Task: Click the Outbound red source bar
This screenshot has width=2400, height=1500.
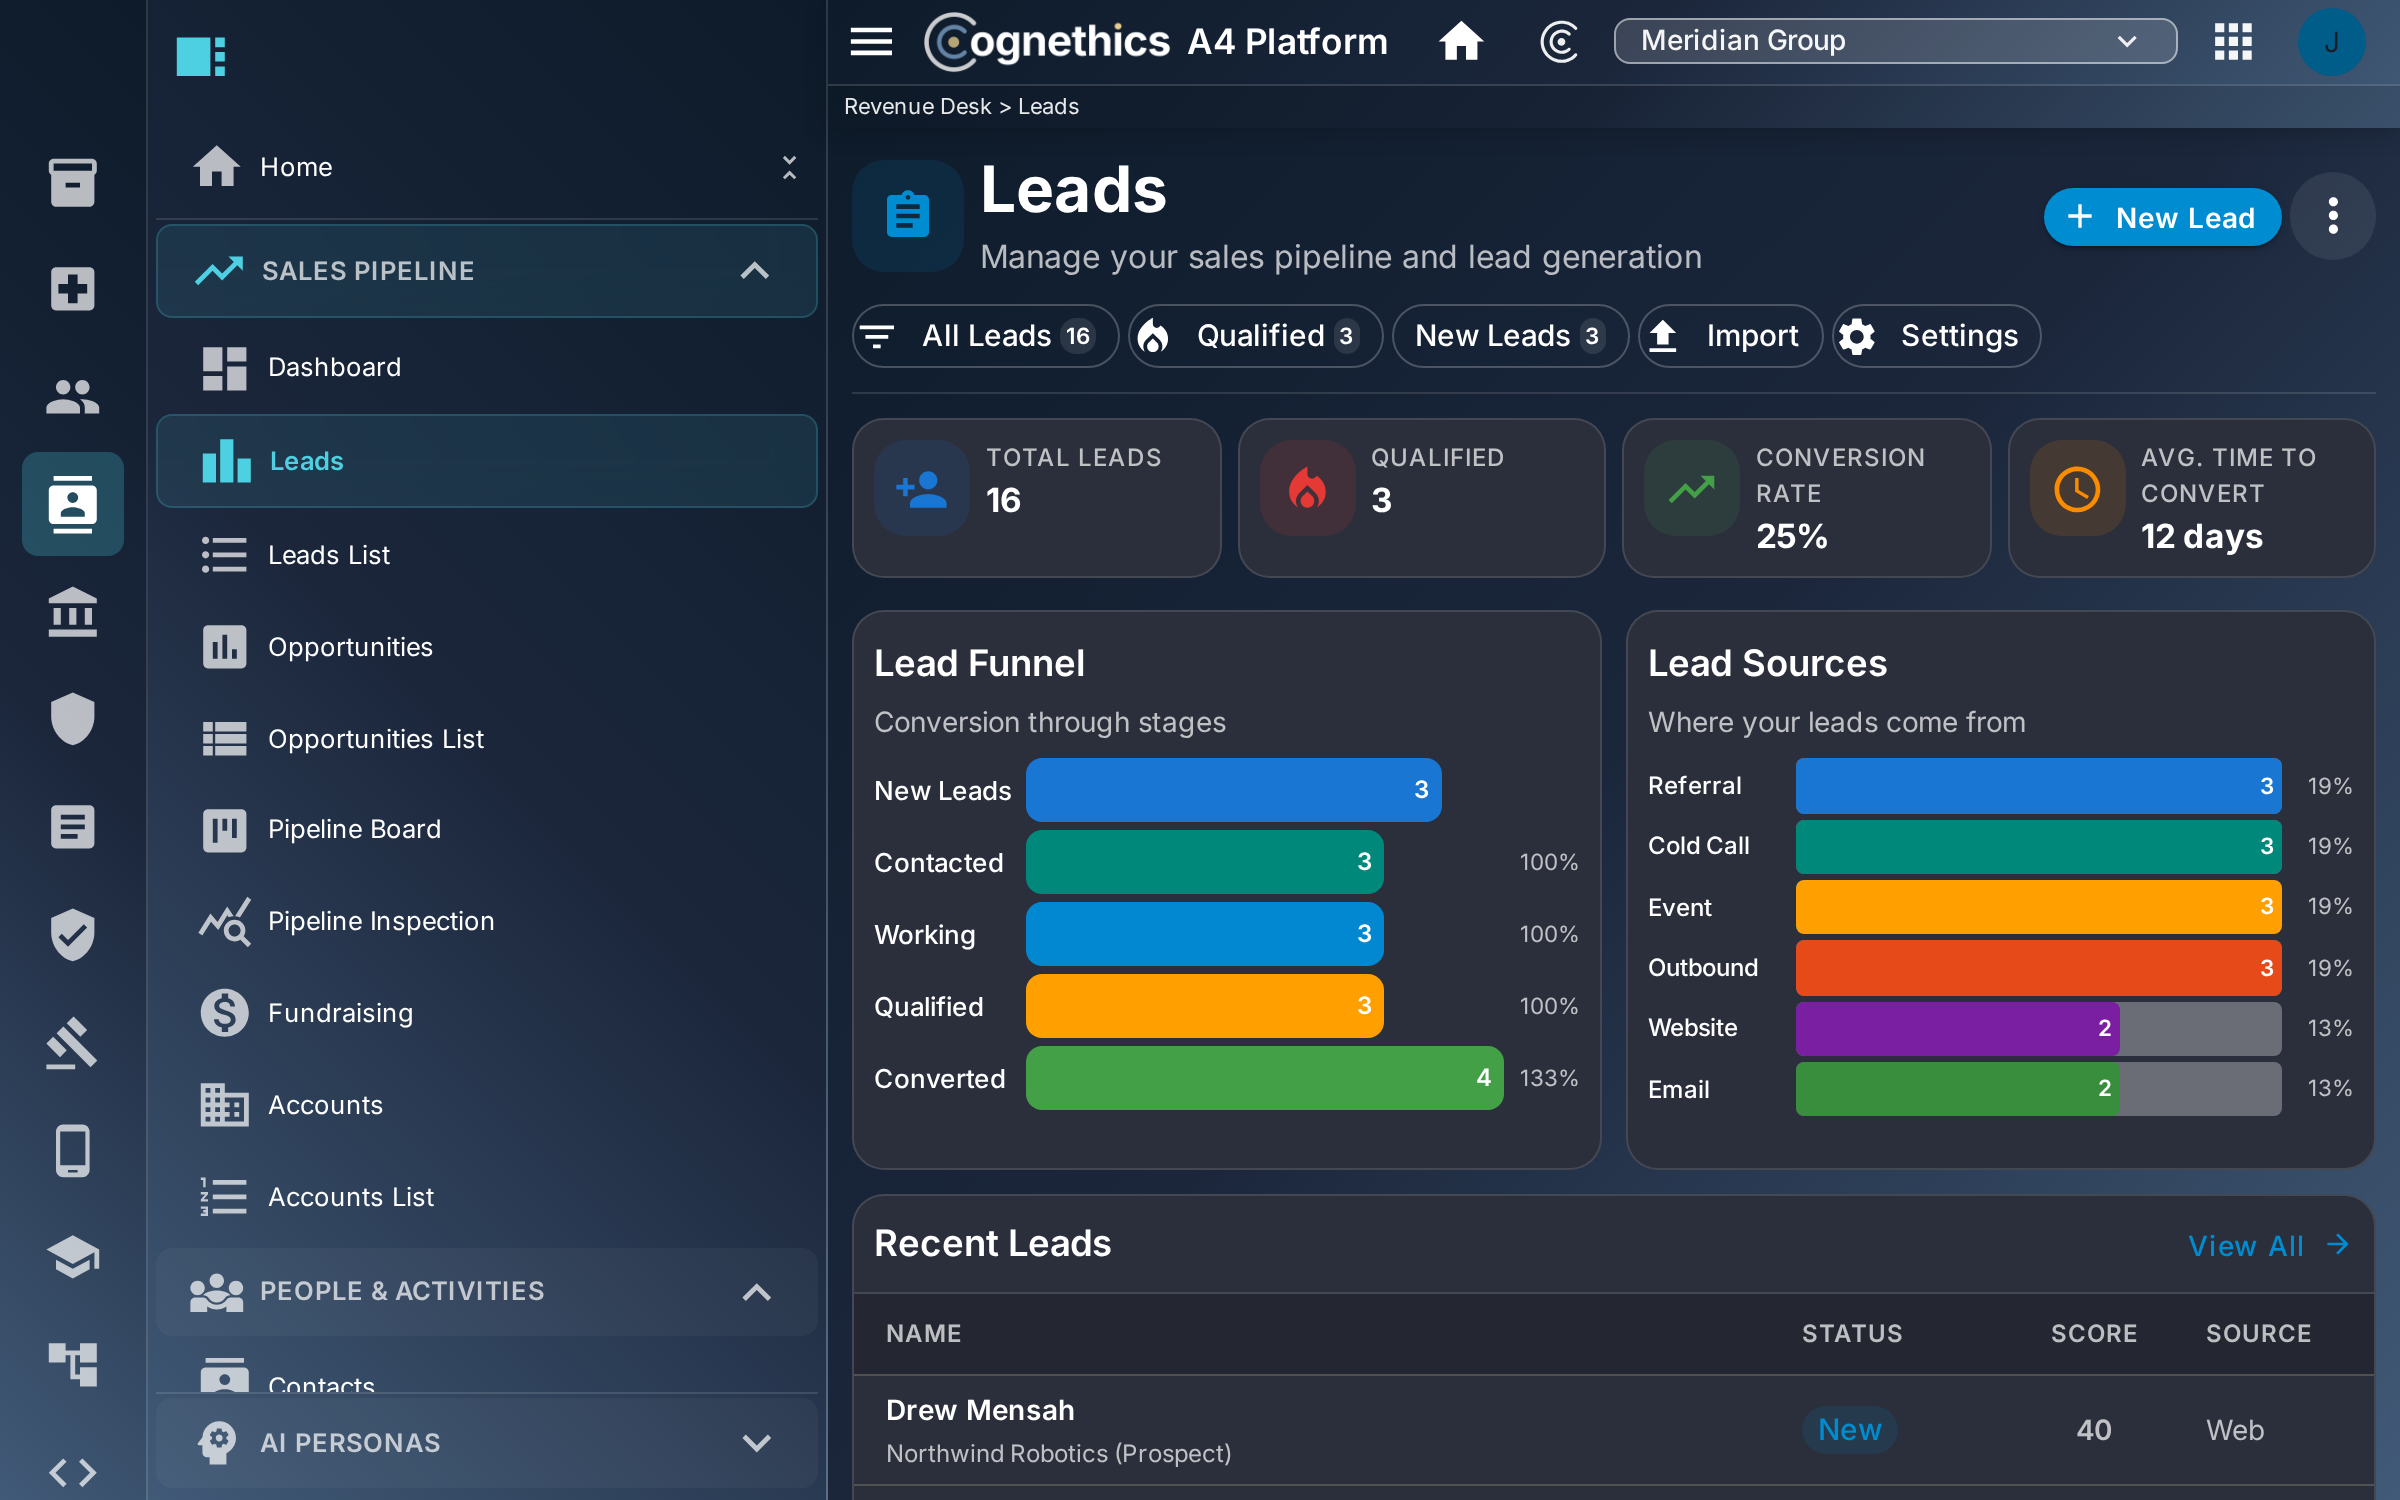Action: click(2038, 968)
